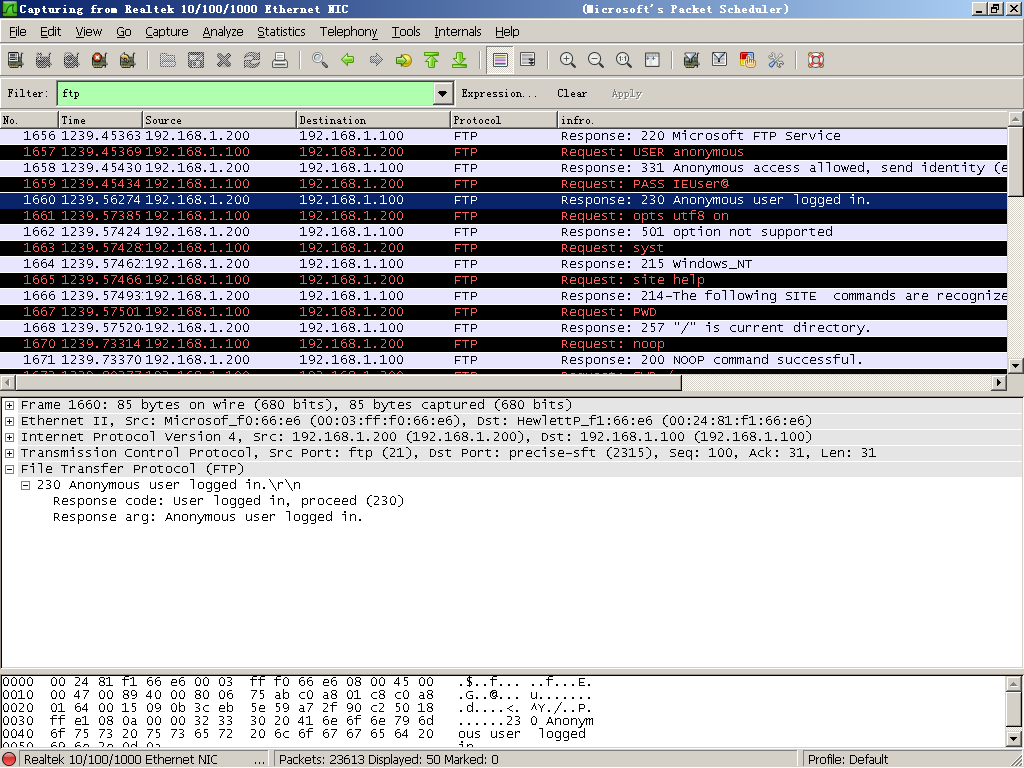This screenshot has height=768, width=1024.
Task: Edit display filters icon
Action: (720, 60)
